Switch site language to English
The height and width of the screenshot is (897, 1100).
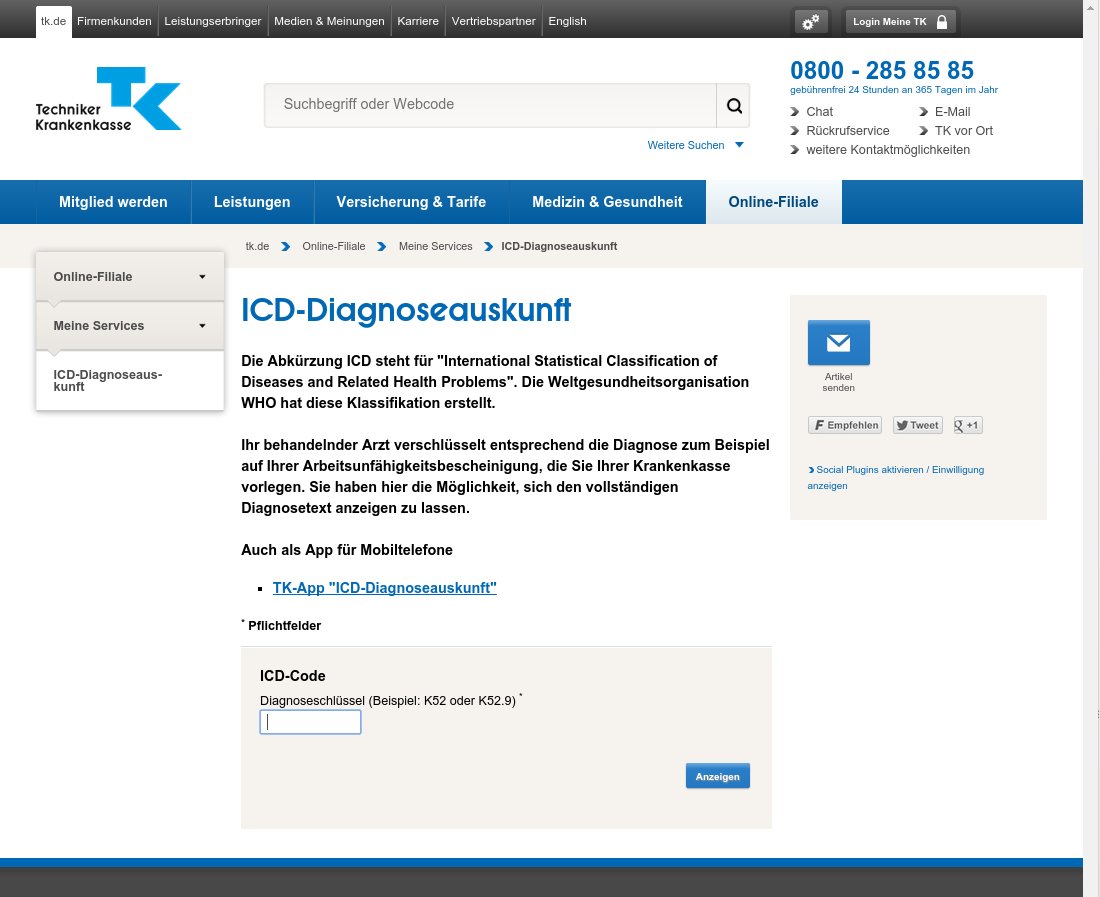tap(567, 22)
